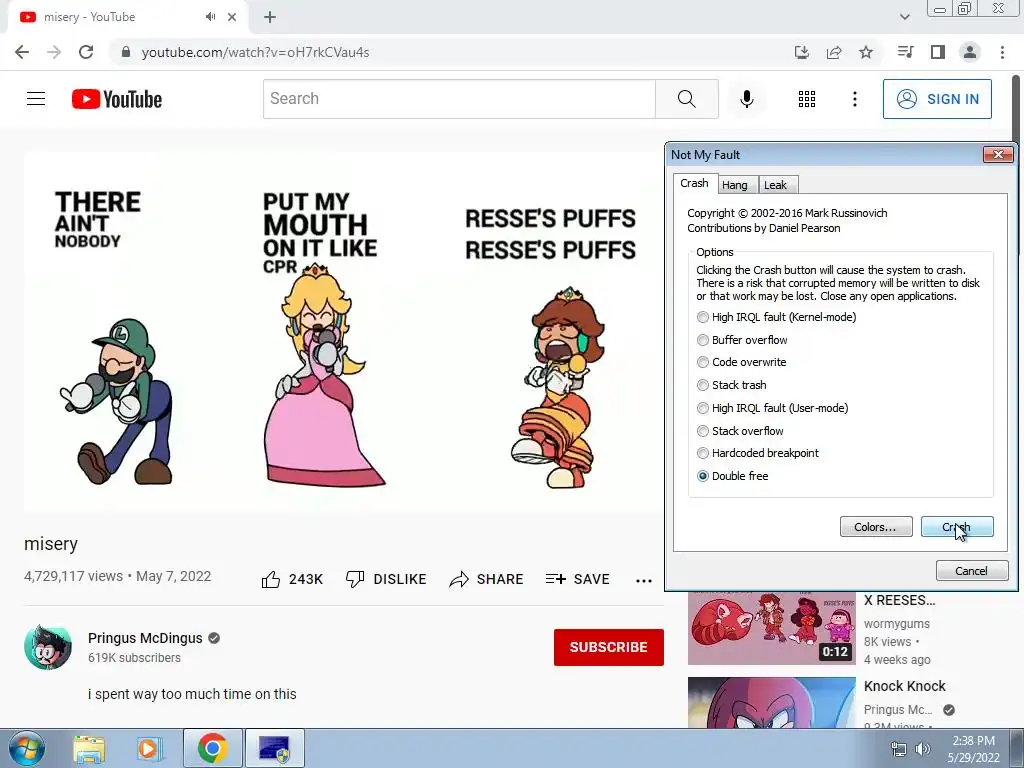Open Windows Media Player from taskbar
1024x768 pixels.
tap(149, 749)
